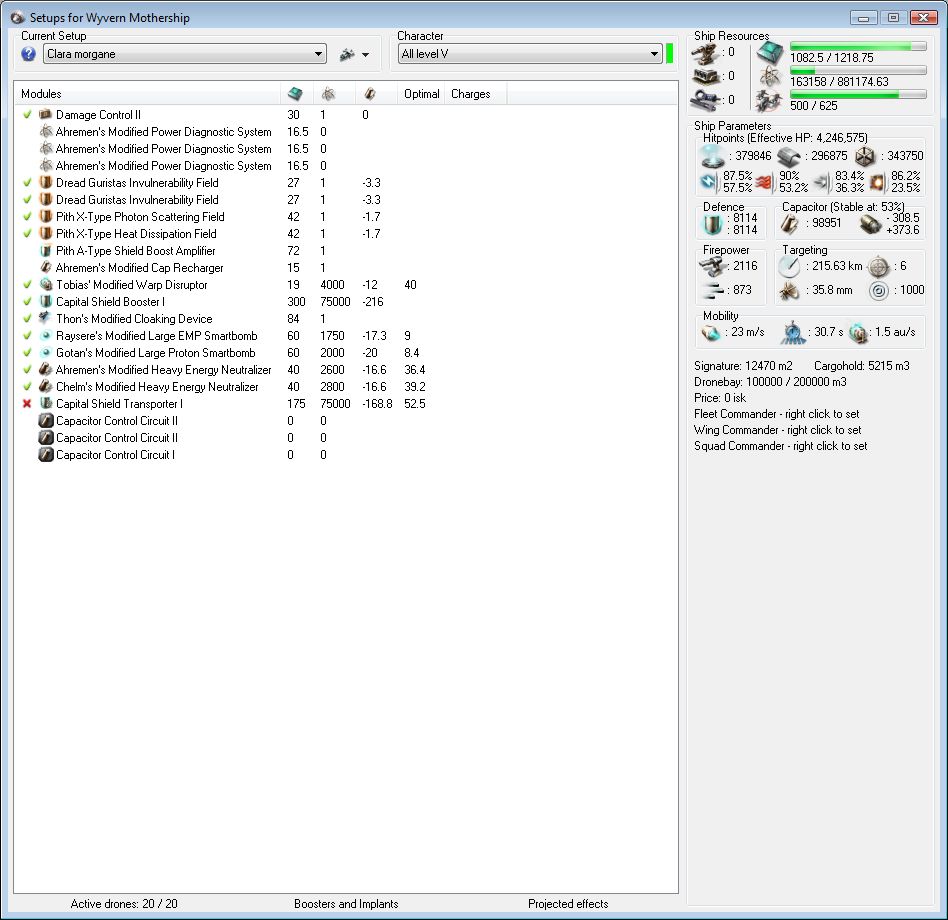Click the explosive resistance icon

[878, 182]
